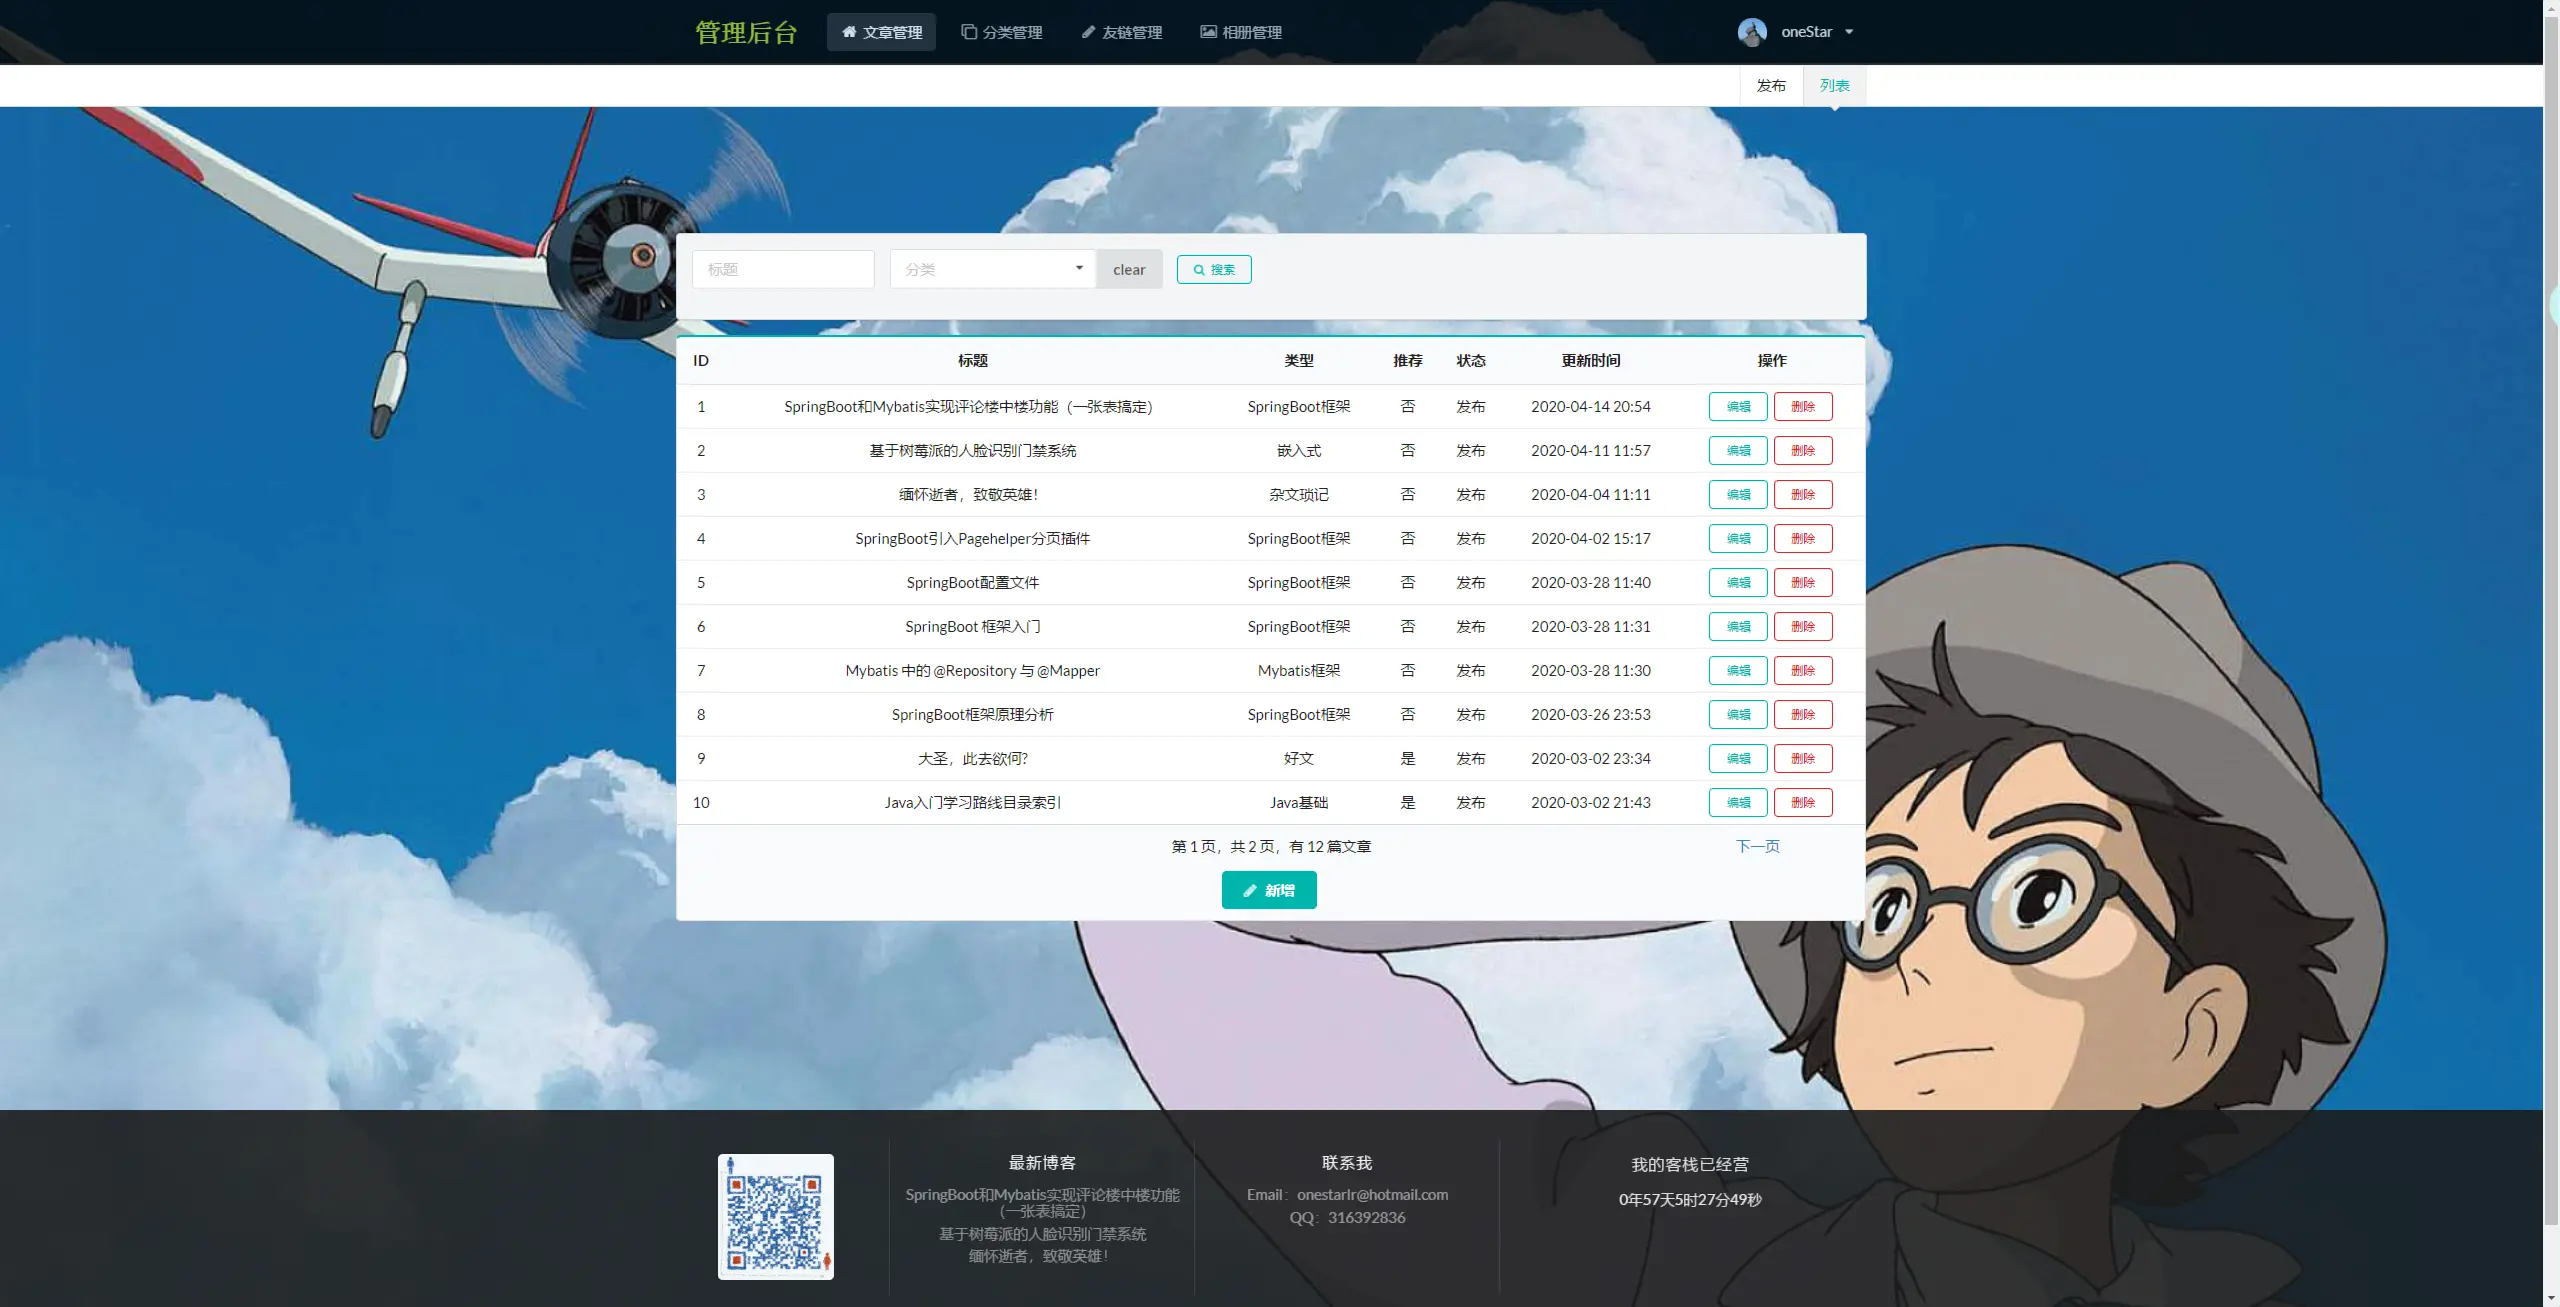Image resolution: width=2560 pixels, height=1307 pixels.
Task: Click 删除 for 大圣，此去欲何? row
Action: [x=1802, y=759]
